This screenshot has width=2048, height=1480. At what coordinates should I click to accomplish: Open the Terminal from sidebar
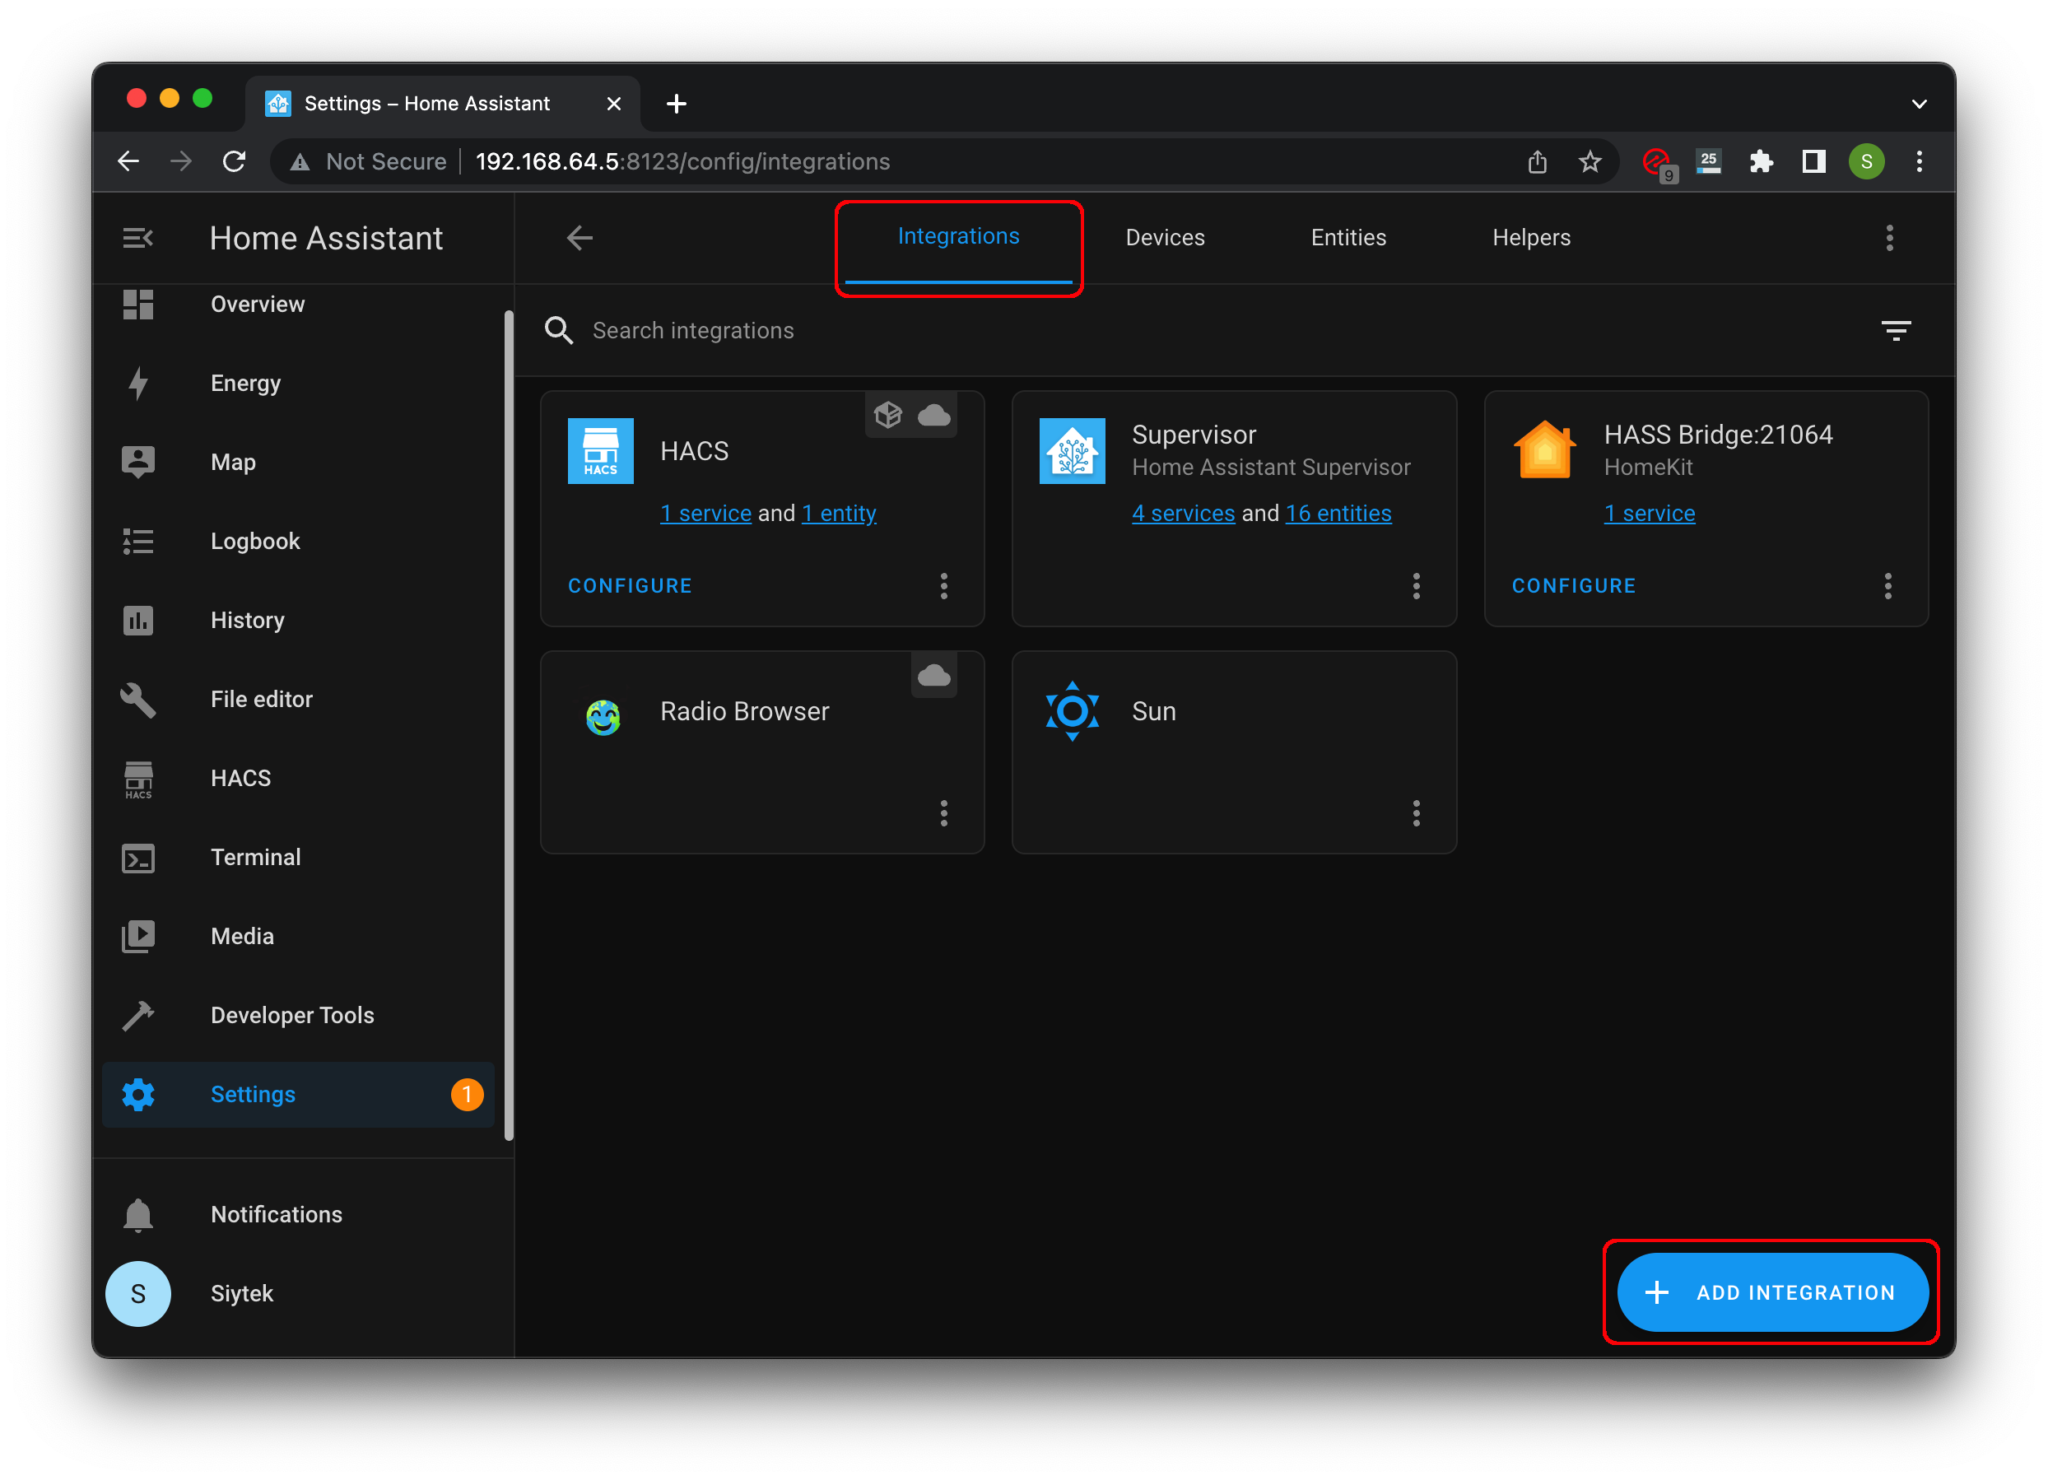255,856
